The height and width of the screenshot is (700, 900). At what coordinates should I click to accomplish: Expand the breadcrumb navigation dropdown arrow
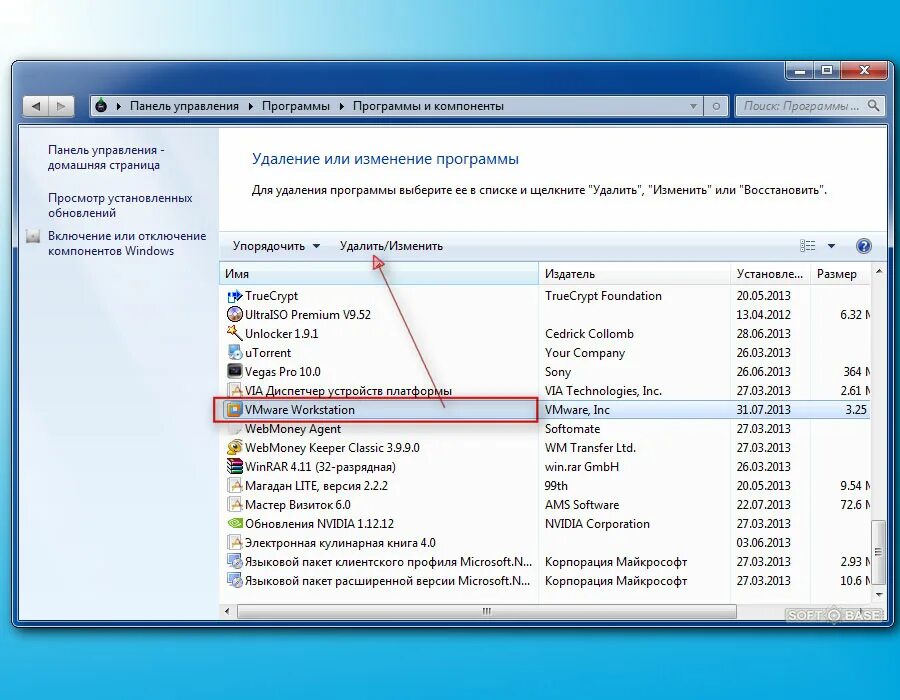coord(694,105)
